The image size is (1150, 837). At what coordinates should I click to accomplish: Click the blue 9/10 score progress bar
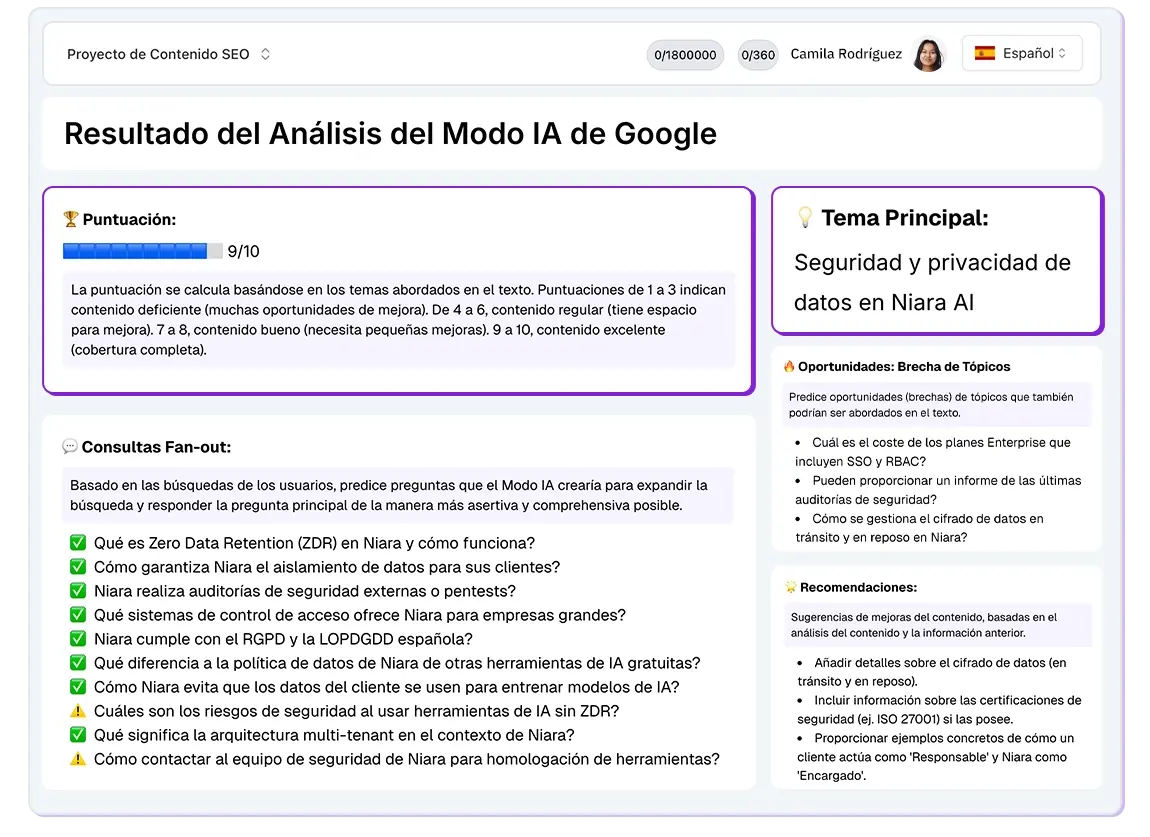pyautogui.click(x=142, y=251)
